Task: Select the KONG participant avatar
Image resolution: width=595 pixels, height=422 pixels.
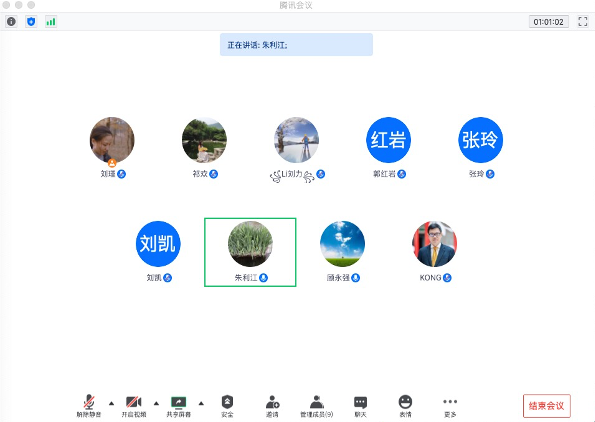Action: tap(434, 244)
